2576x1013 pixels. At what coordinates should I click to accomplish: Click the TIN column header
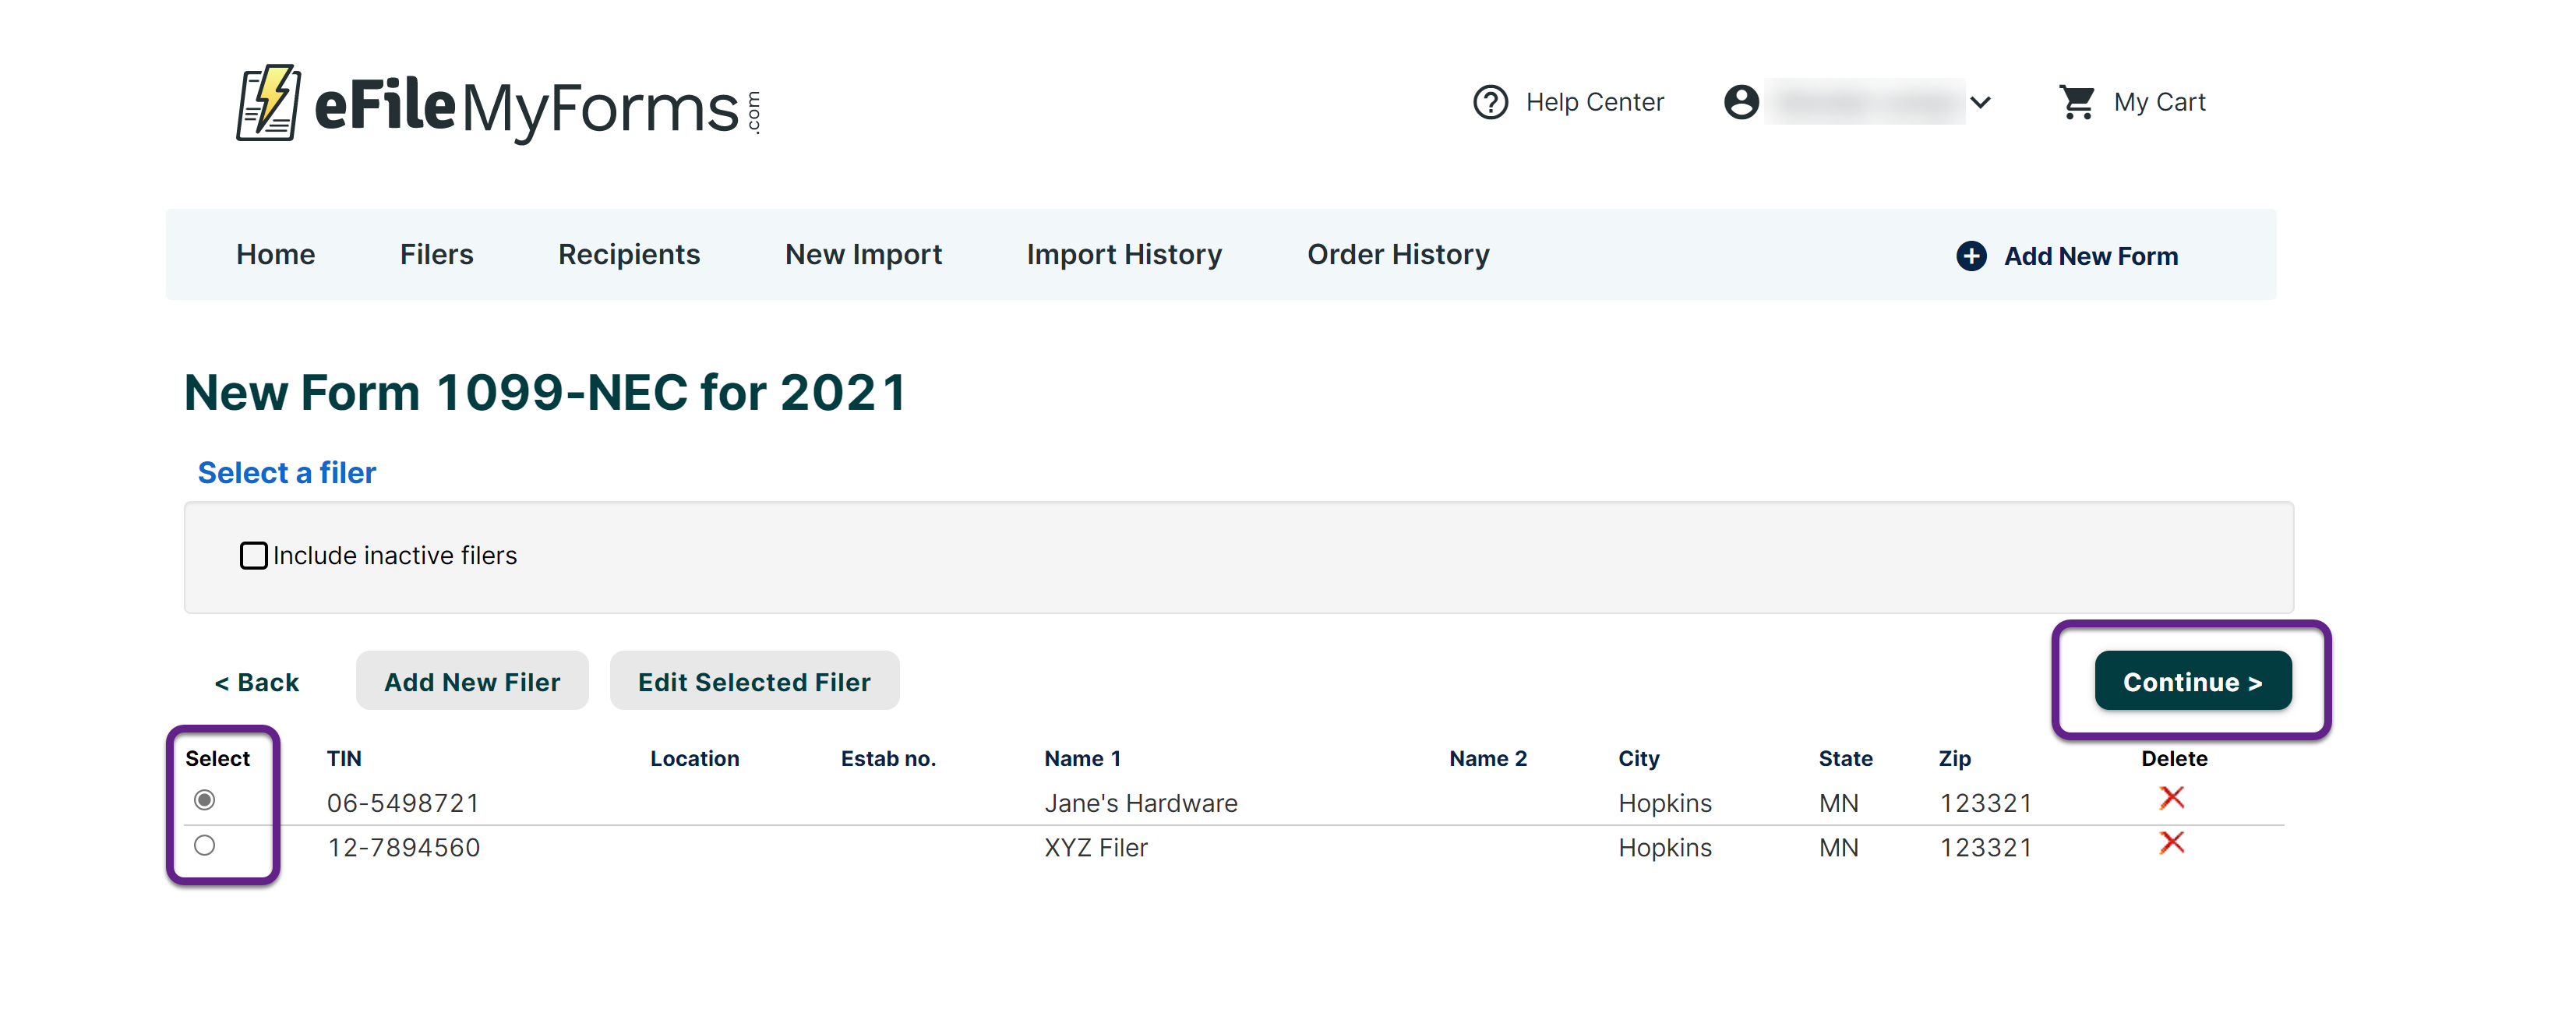[343, 759]
